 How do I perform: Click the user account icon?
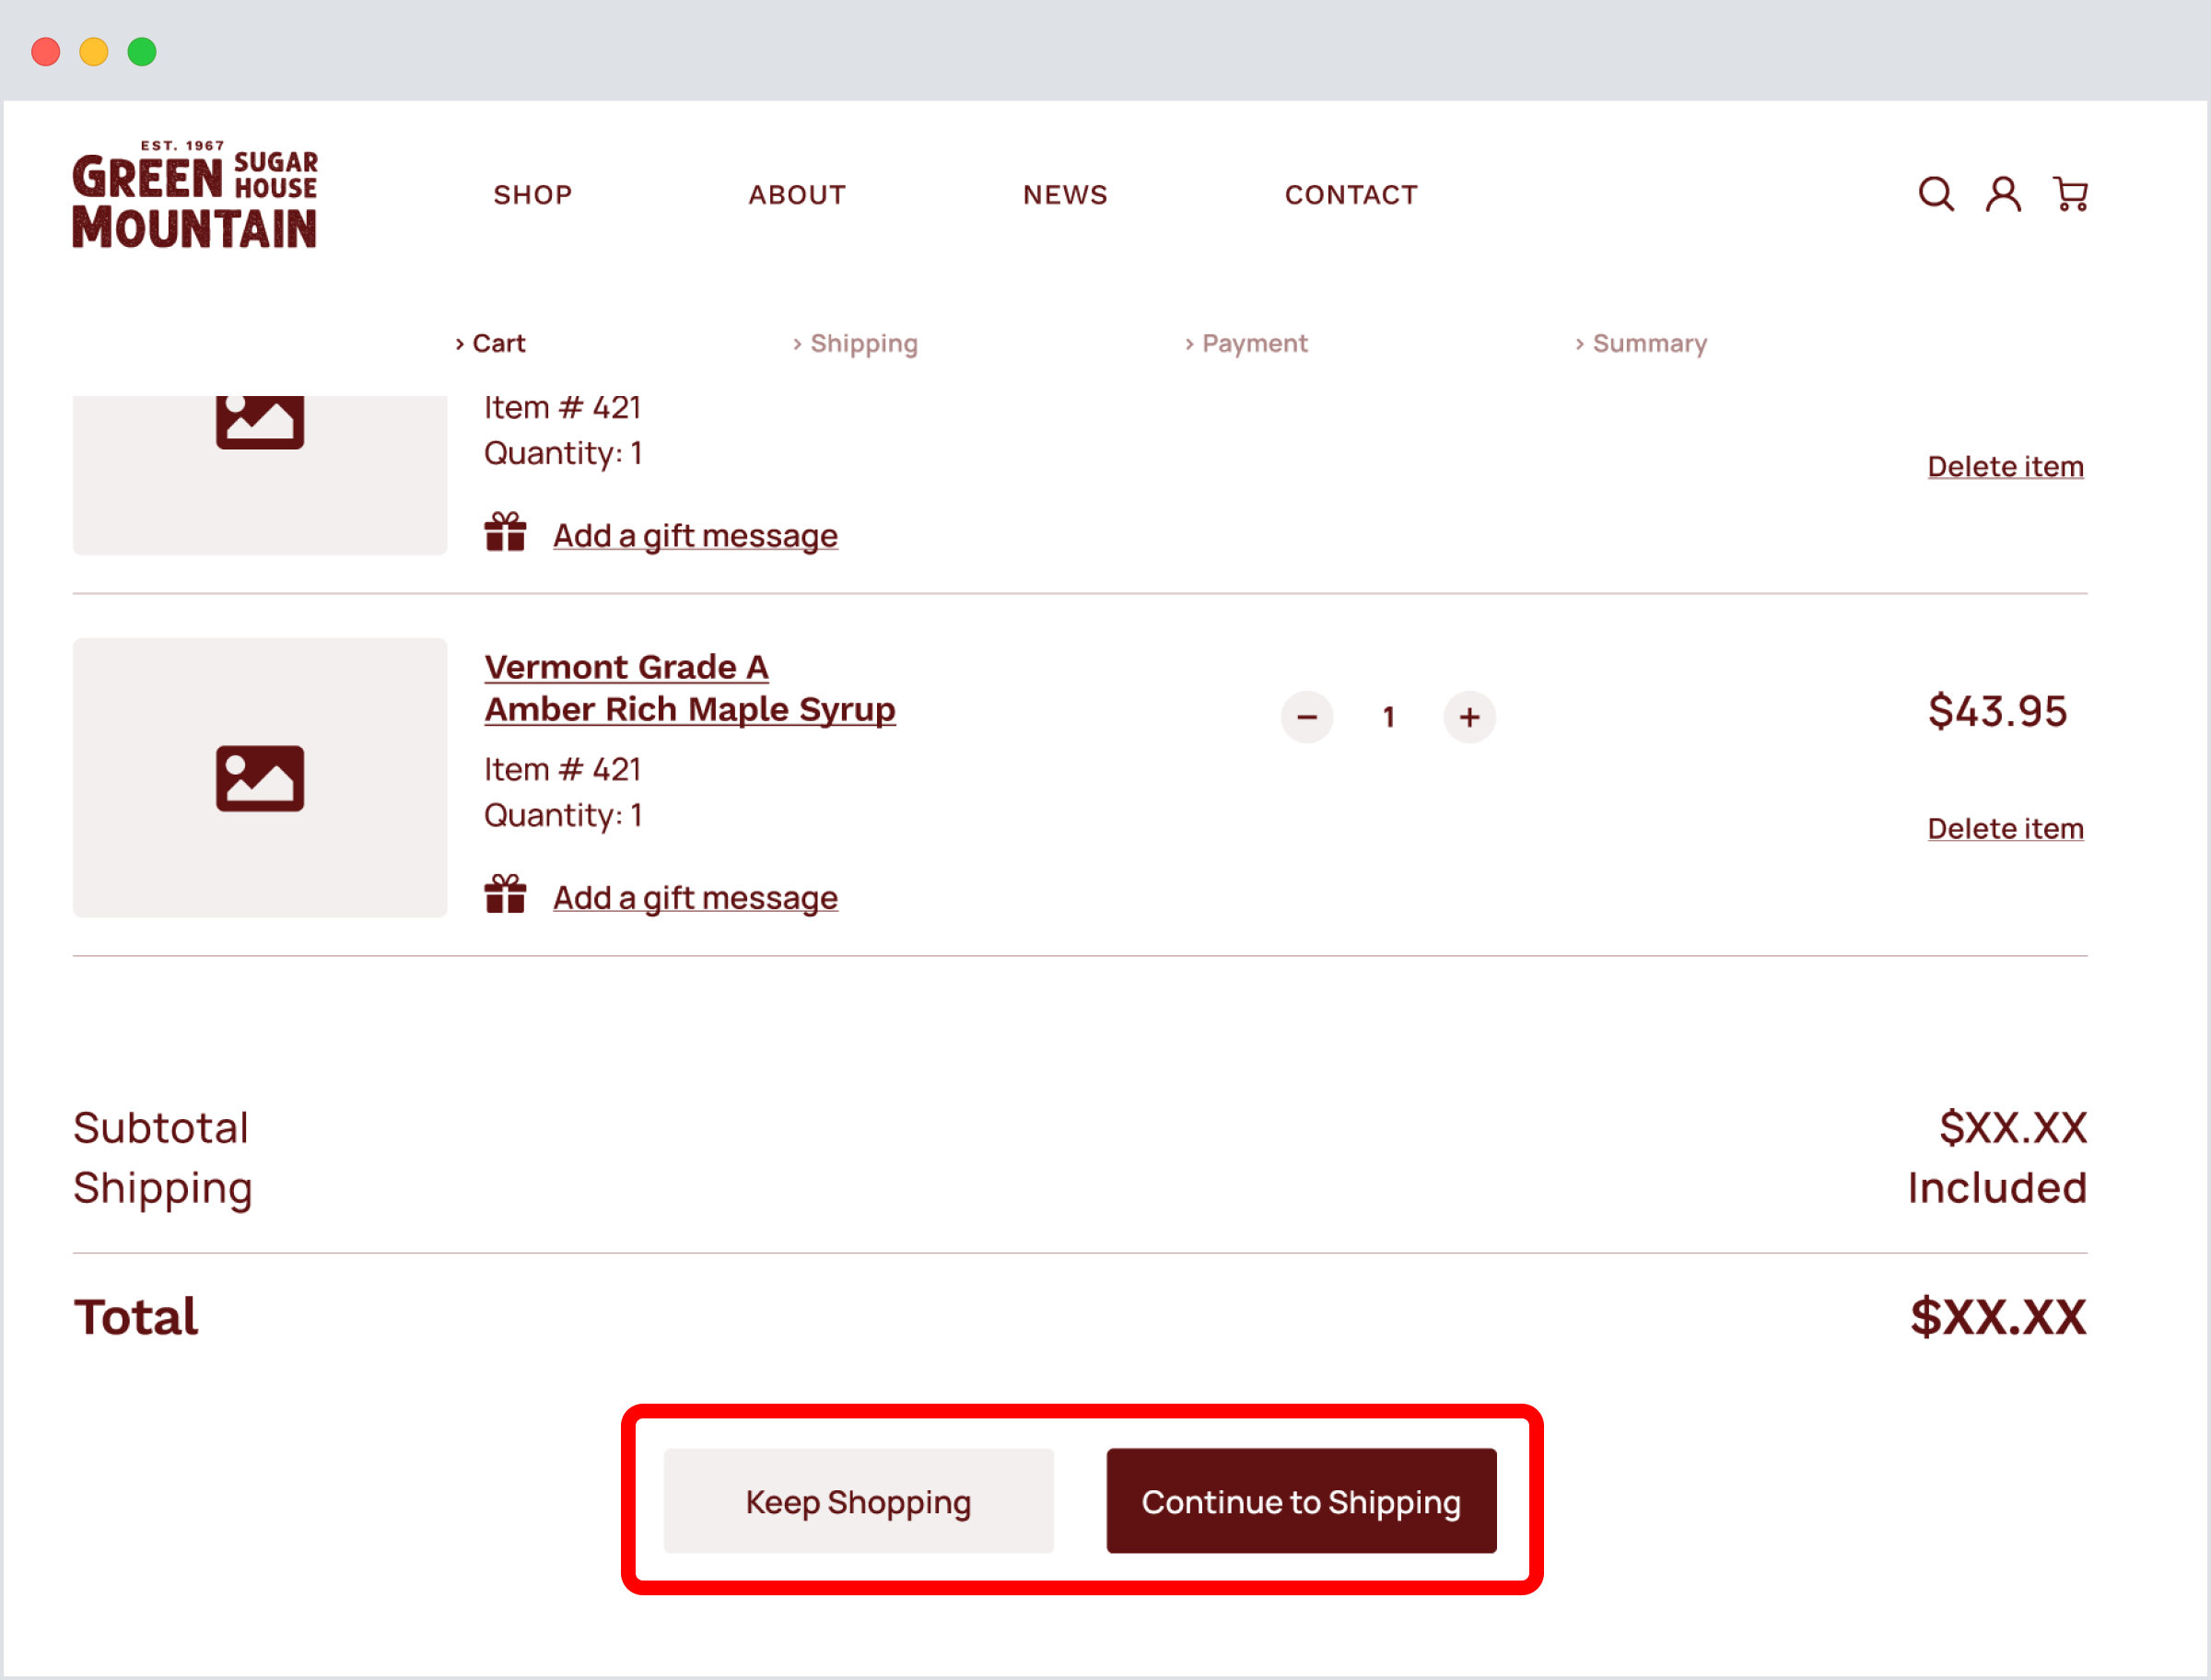pos(2003,194)
